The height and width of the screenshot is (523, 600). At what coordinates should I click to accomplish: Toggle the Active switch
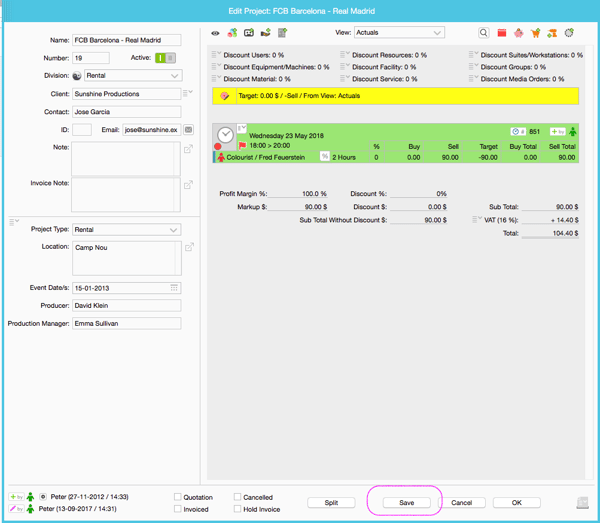(165, 58)
